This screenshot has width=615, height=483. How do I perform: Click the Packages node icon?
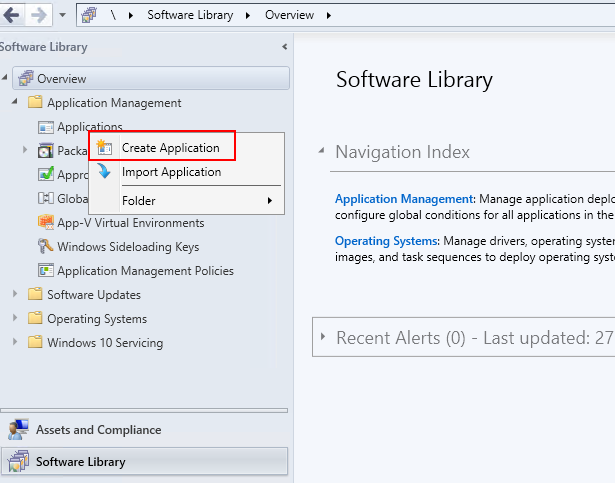pyautogui.click(x=45, y=151)
